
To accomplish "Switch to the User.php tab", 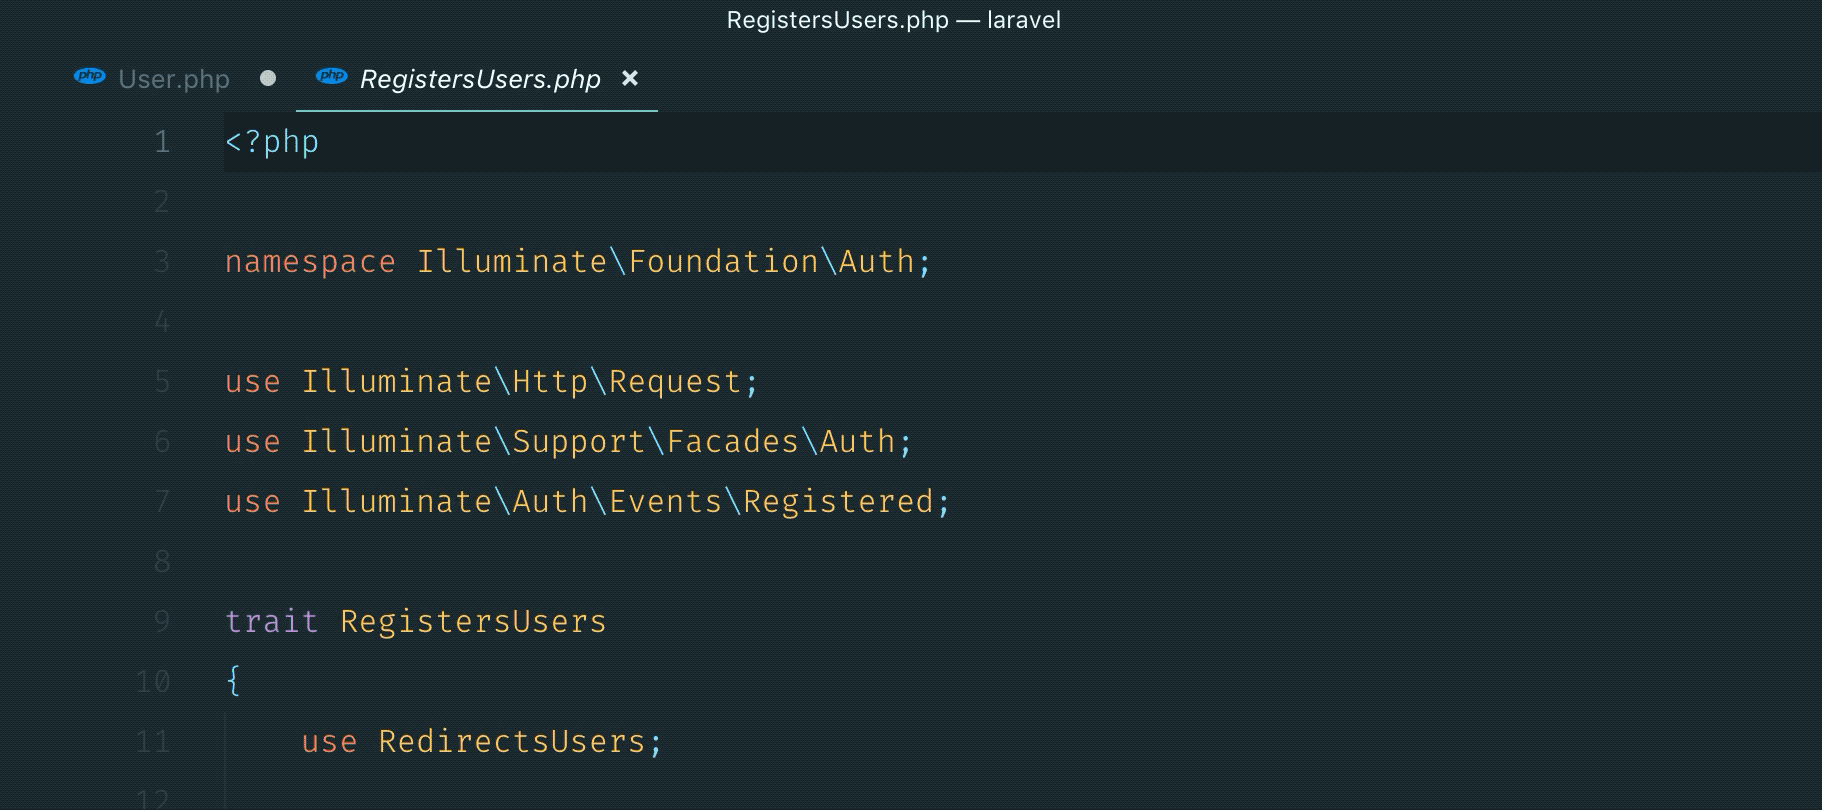I will 174,79.
